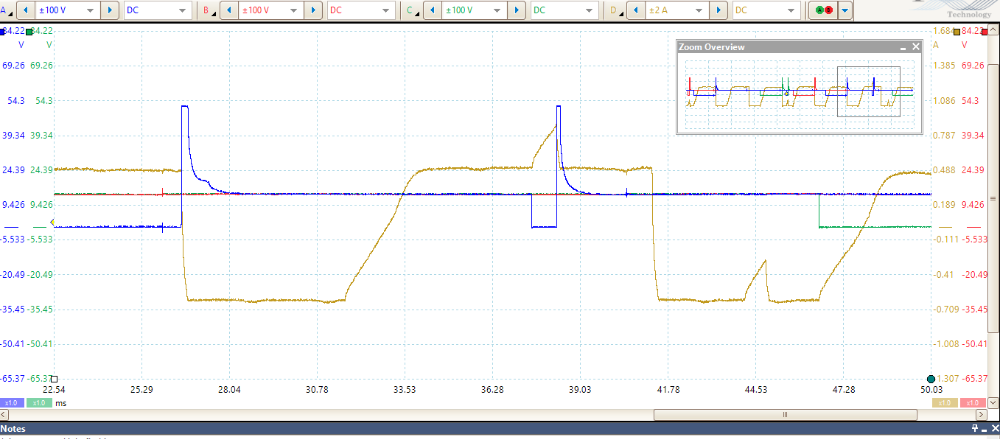
Task: Decrease Channel C voltage range
Action: [x=429, y=10]
